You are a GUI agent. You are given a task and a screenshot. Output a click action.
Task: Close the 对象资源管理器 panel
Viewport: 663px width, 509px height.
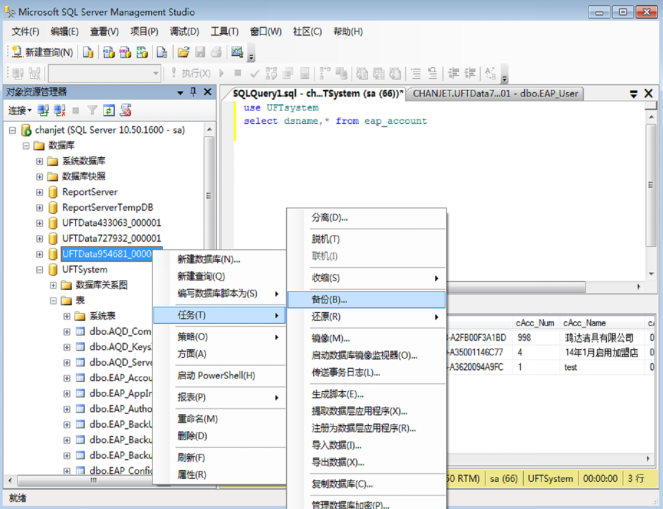(208, 92)
